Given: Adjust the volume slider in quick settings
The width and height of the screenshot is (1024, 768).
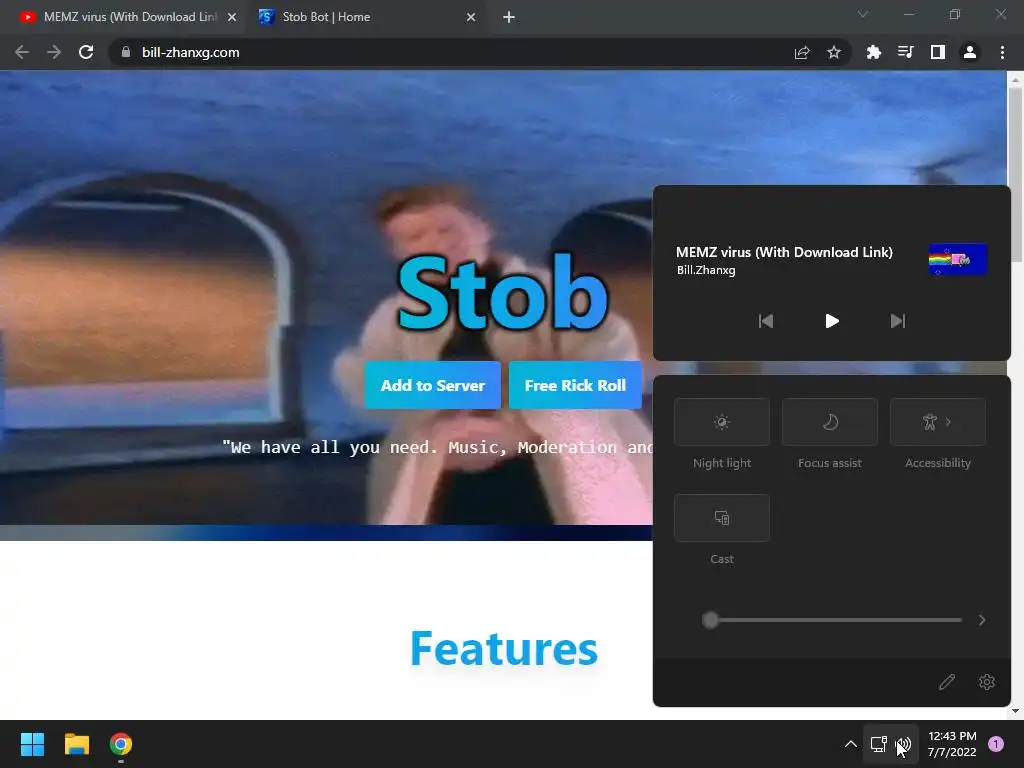Looking at the screenshot, I should click(x=833, y=620).
